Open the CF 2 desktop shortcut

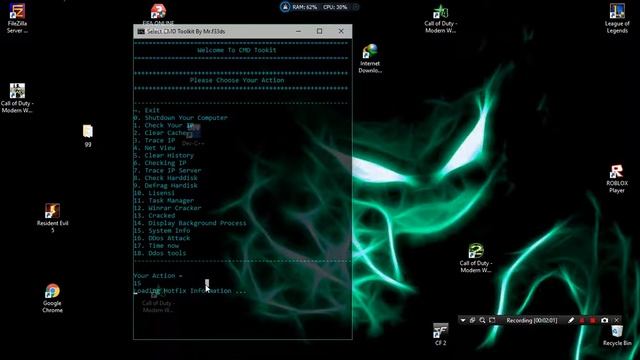pos(440,334)
